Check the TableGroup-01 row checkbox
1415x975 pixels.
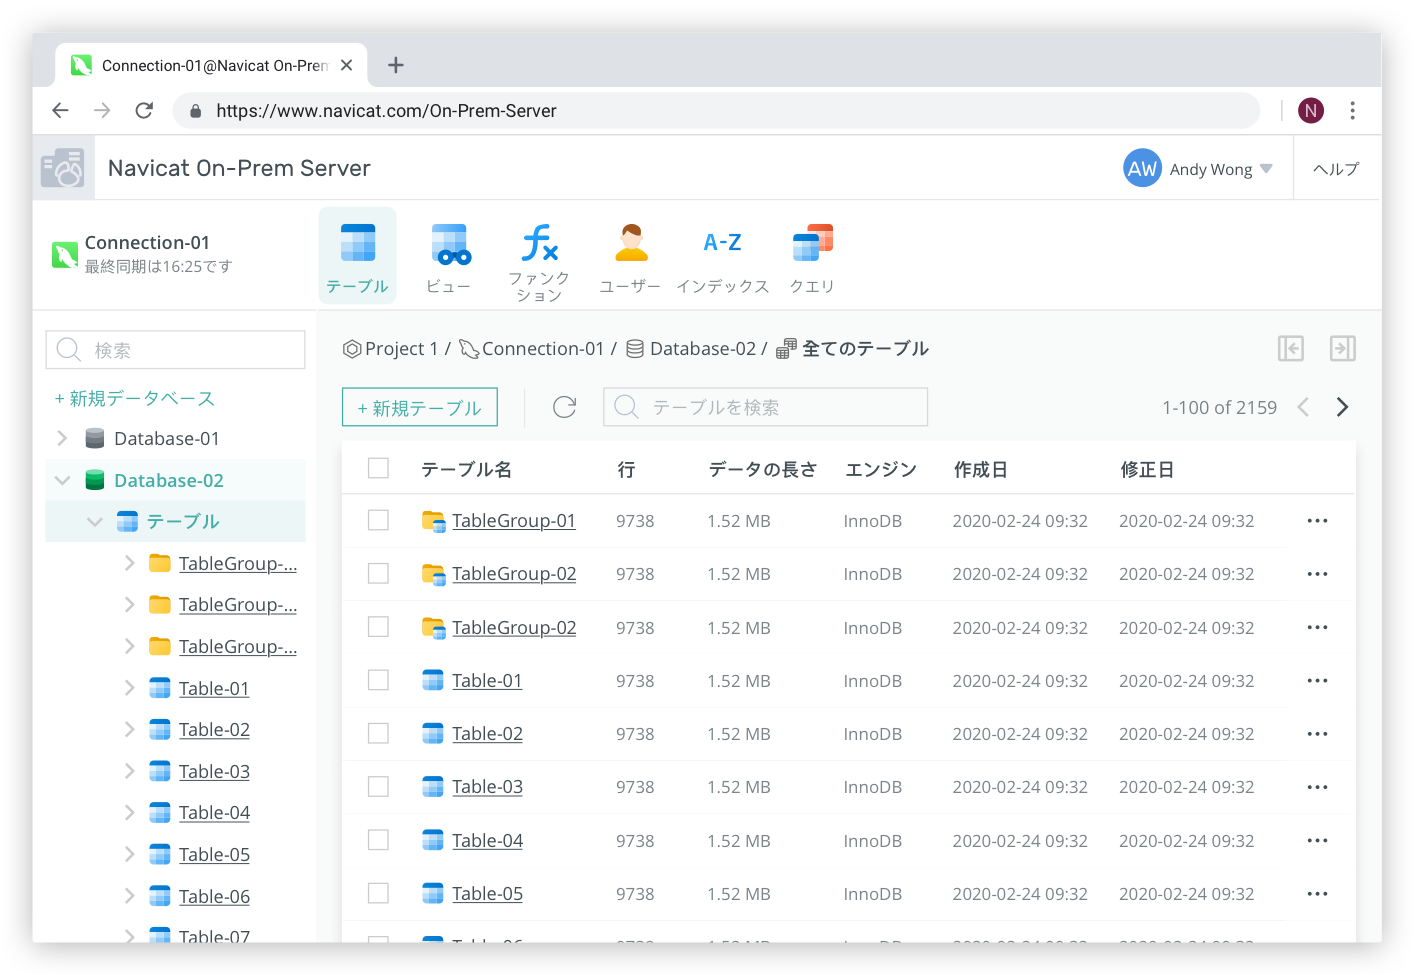click(x=378, y=520)
